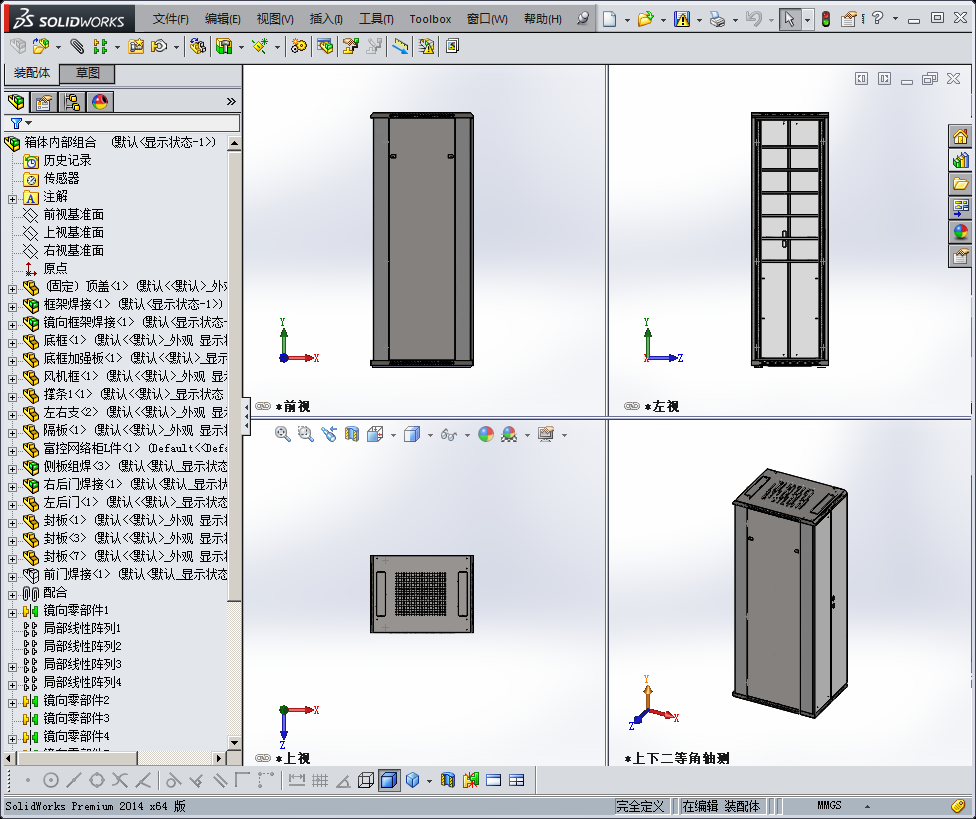976x819 pixels.
Task: Open the Options icon beside rebuild
Action: [x=848, y=19]
